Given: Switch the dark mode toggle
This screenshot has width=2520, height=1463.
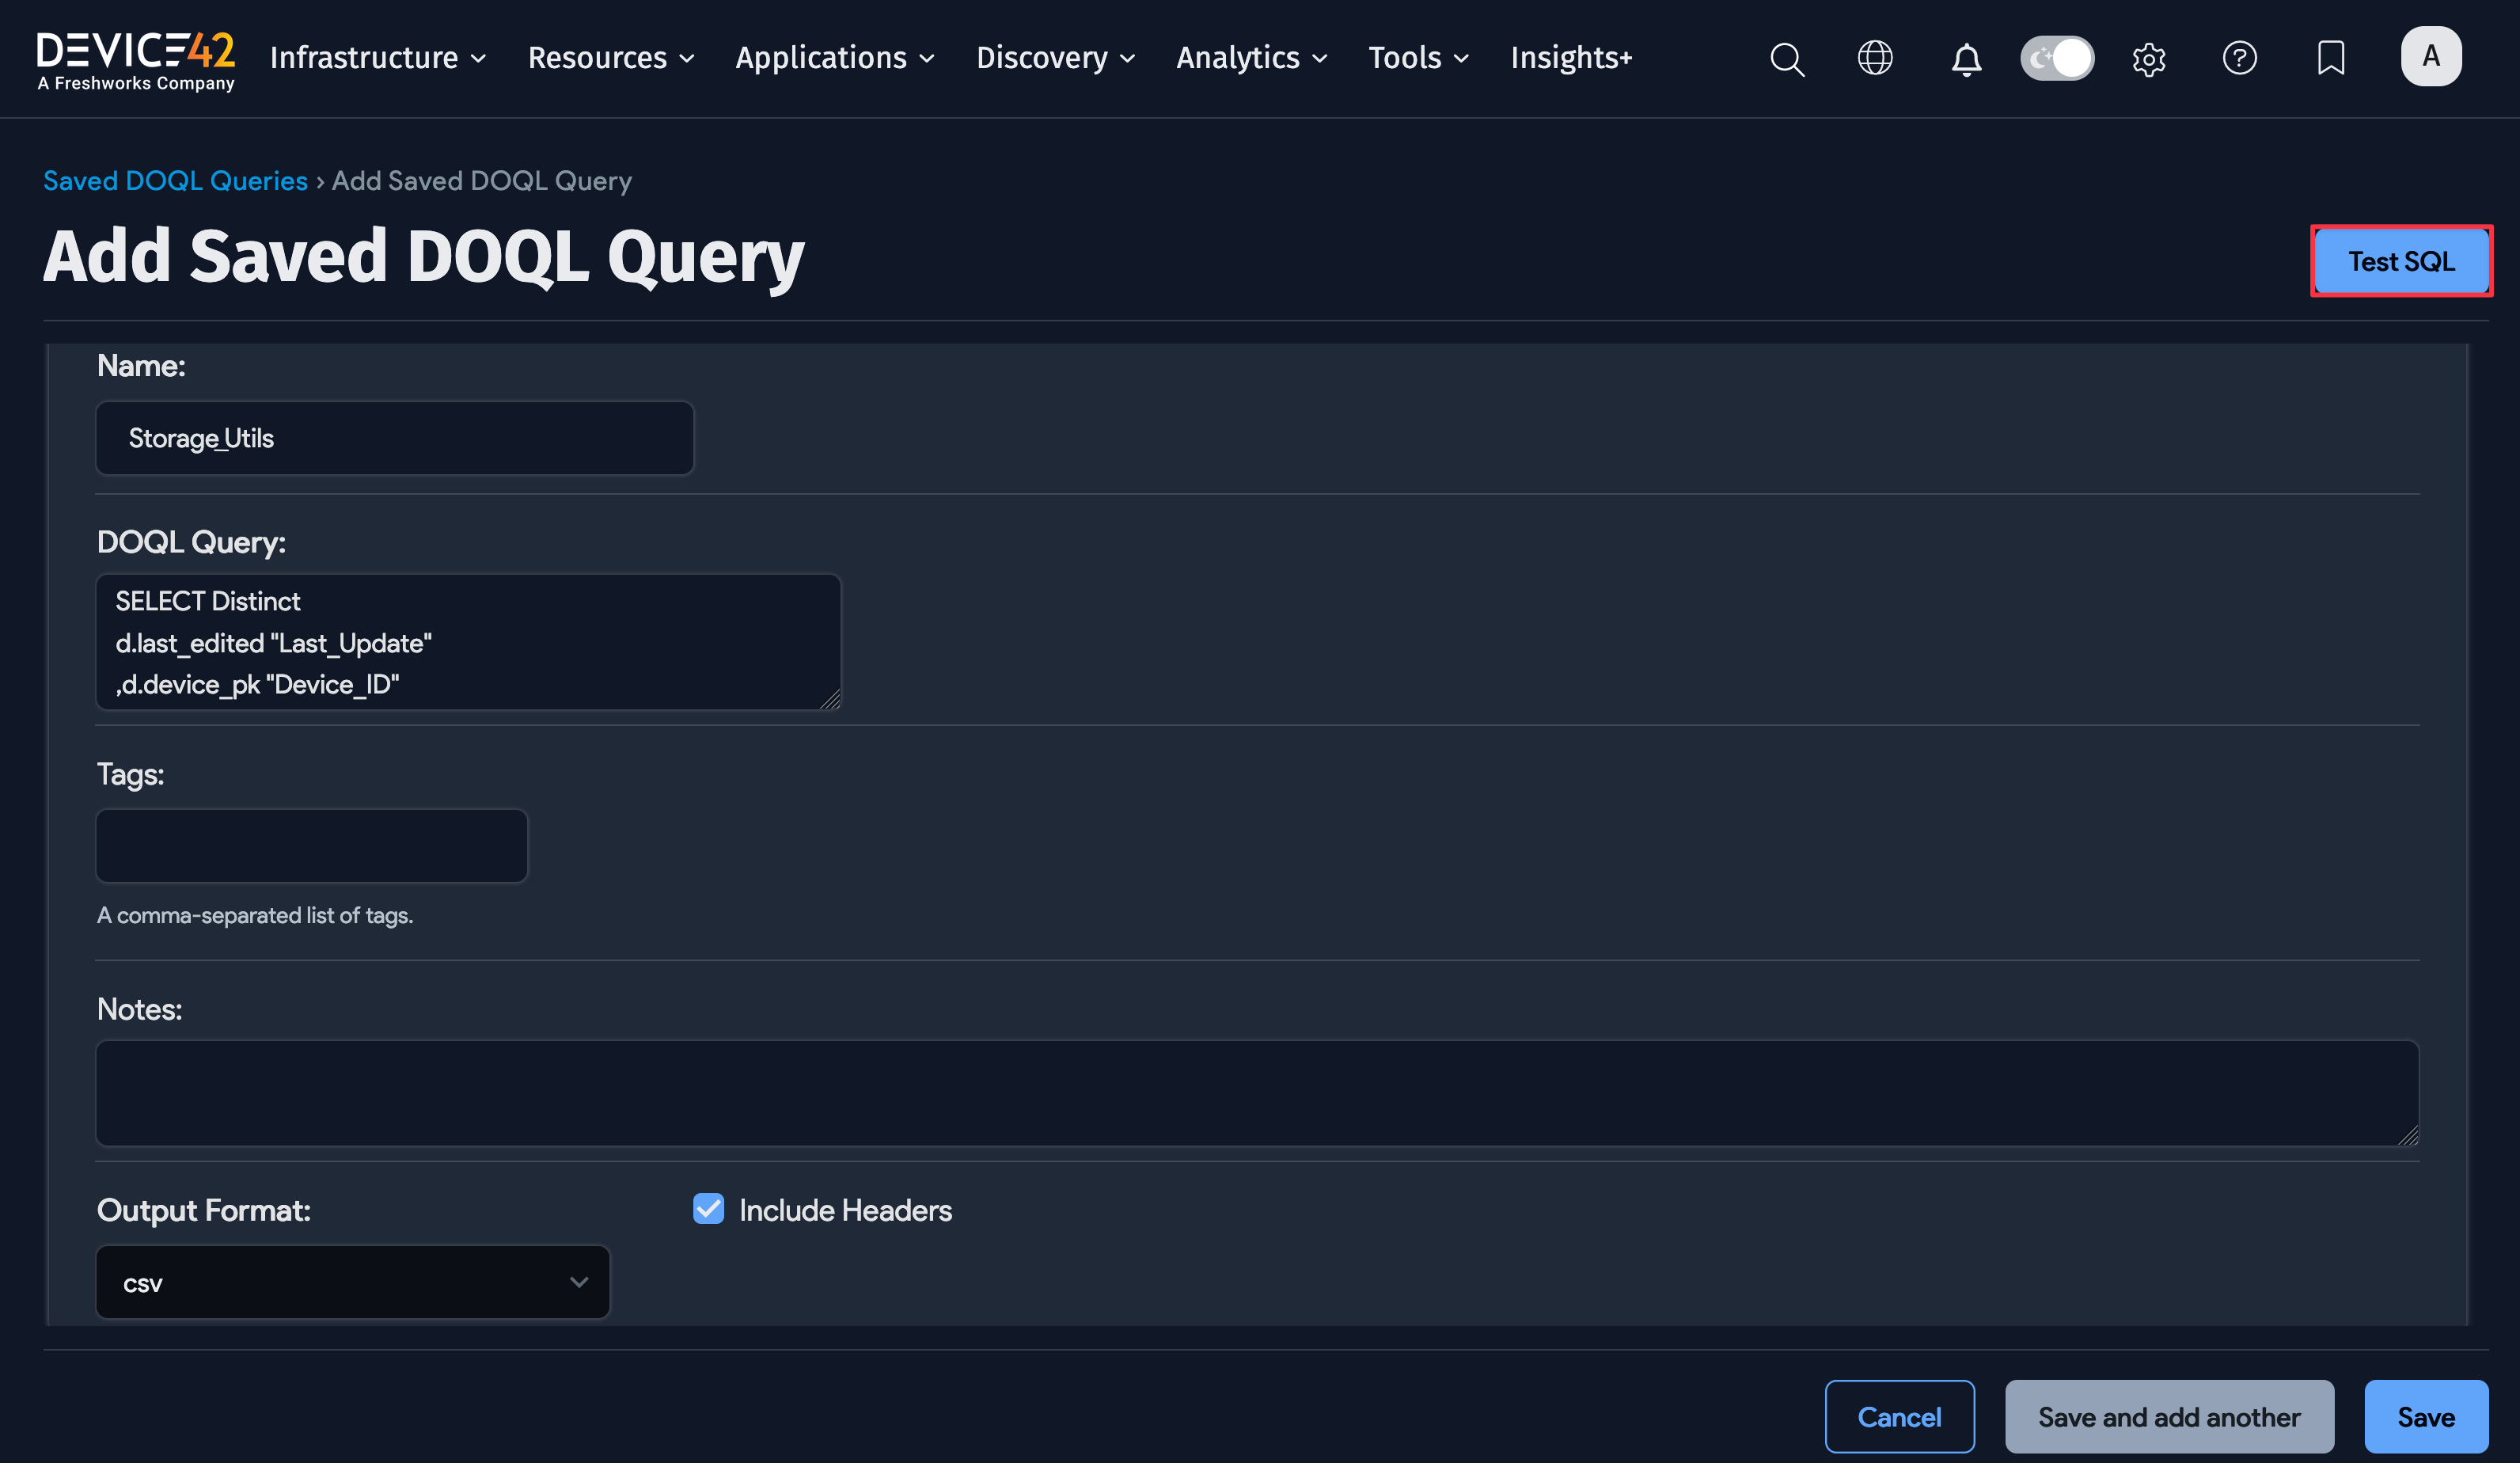Looking at the screenshot, I should coord(2056,58).
